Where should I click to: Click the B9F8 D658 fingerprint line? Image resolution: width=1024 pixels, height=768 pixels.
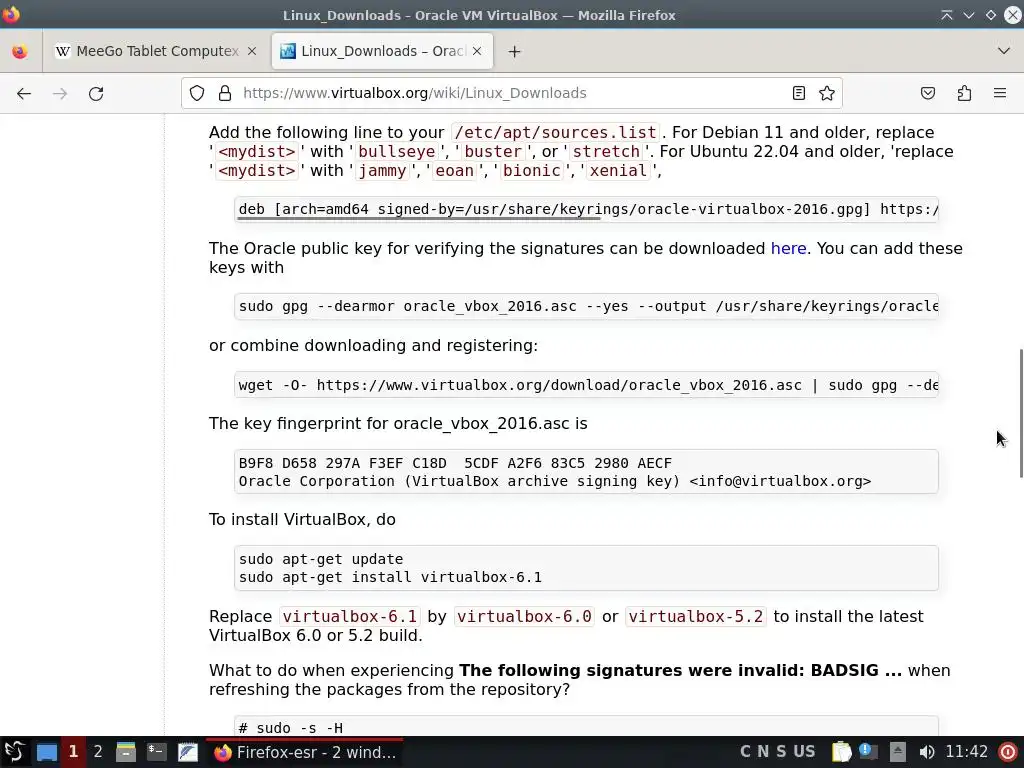click(x=455, y=463)
